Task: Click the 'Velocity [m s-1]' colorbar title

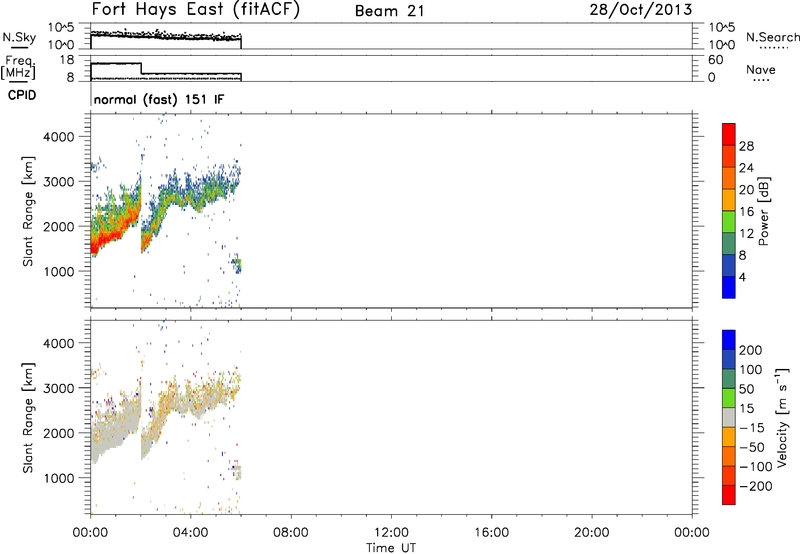Action: pyautogui.click(x=782, y=418)
